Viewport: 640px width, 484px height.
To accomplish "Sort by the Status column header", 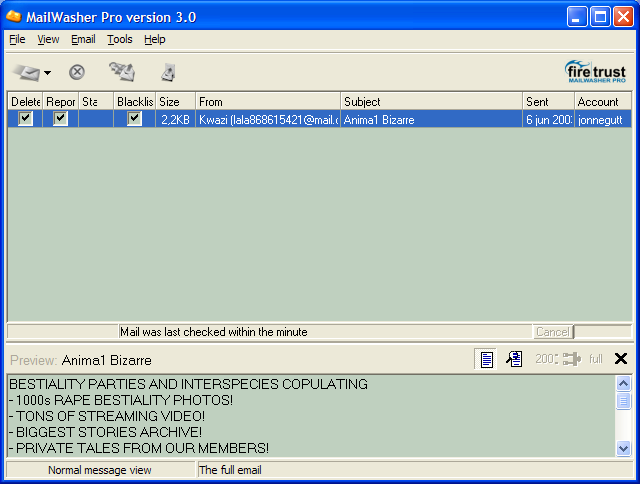I will 96,102.
